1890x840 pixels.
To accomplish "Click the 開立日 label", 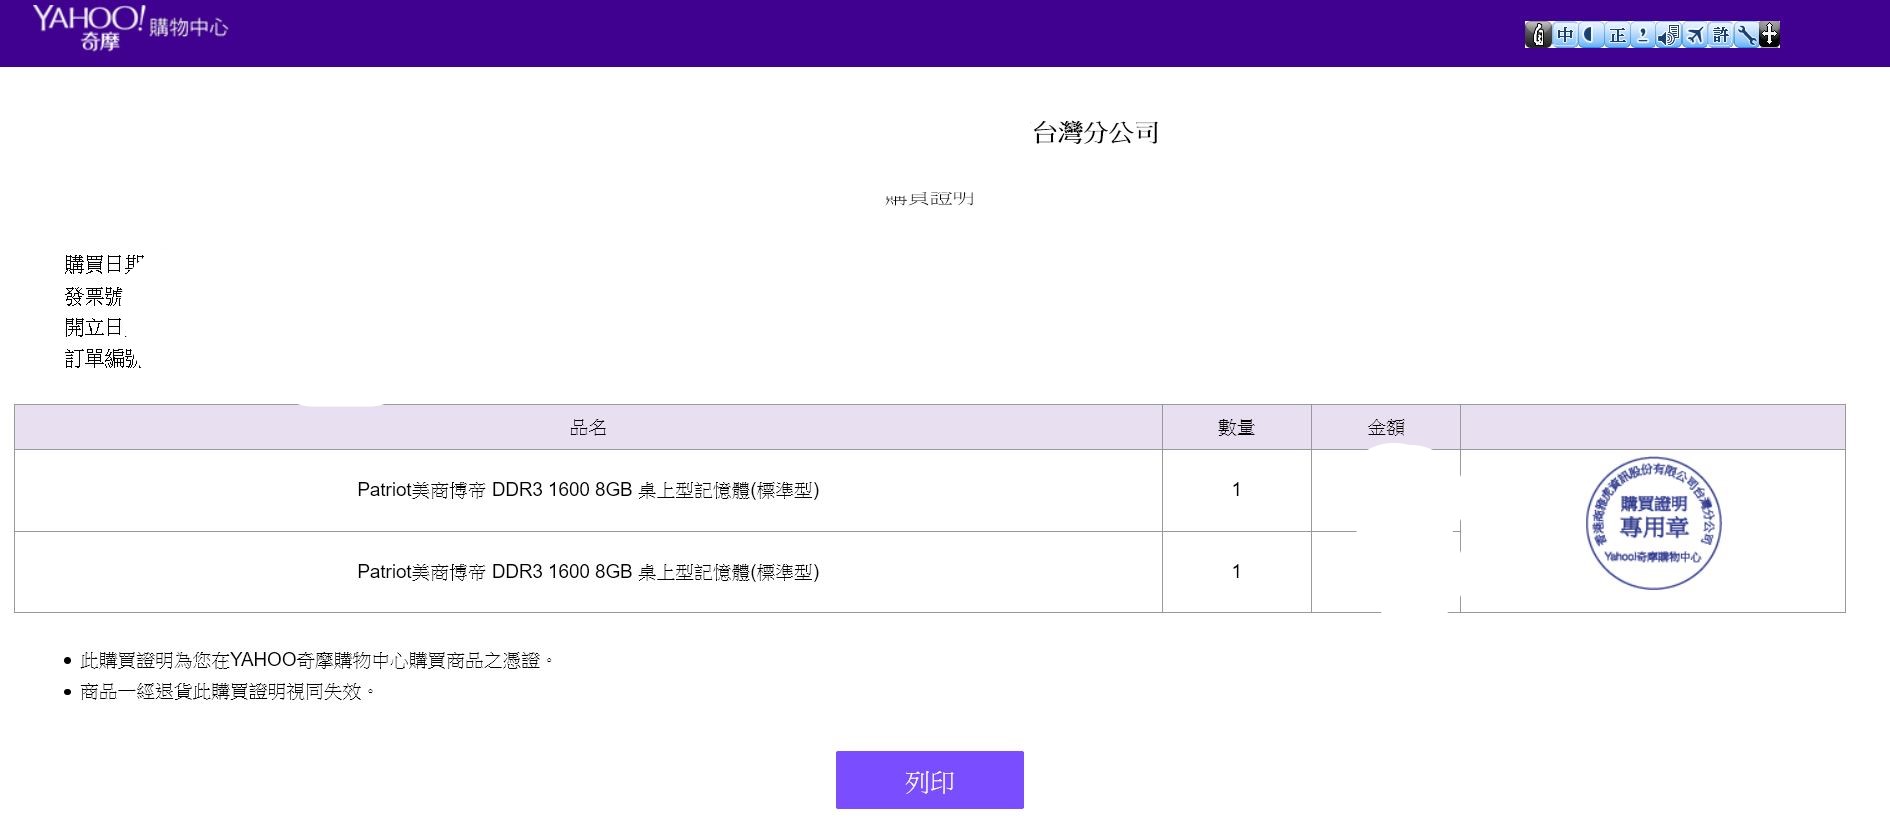I will pos(94,327).
